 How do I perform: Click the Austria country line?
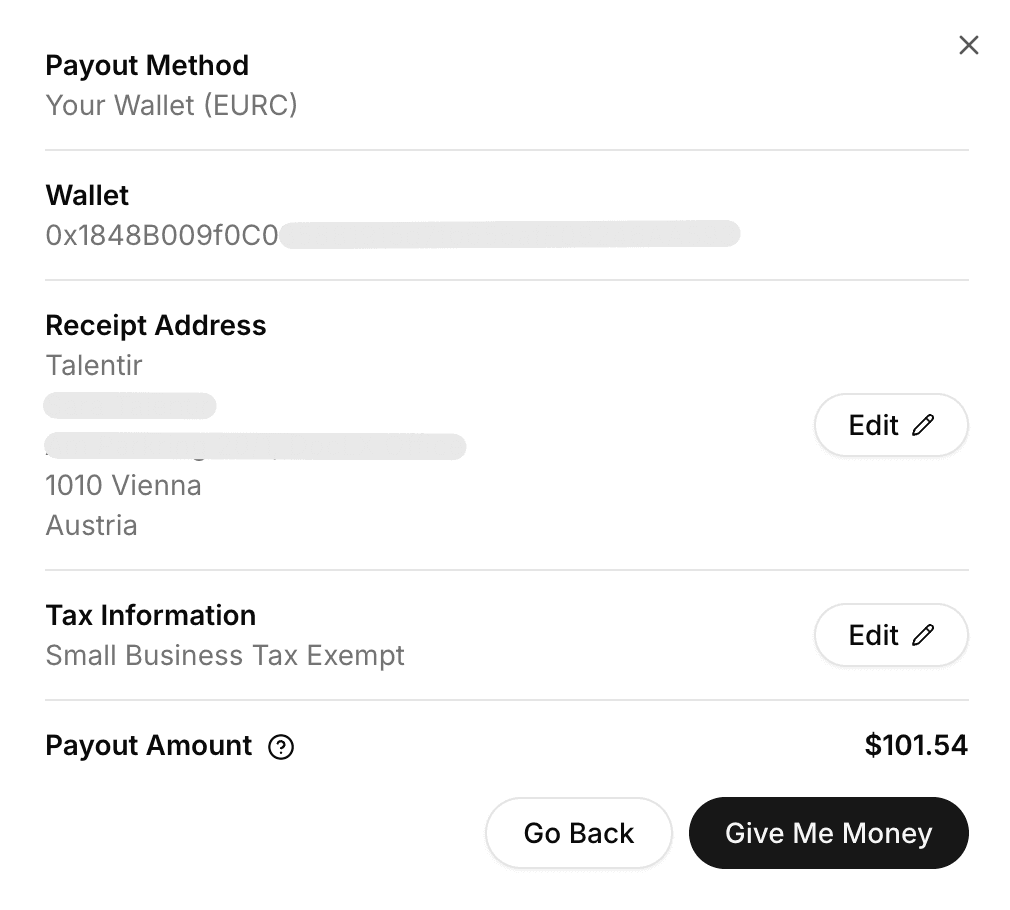[91, 525]
